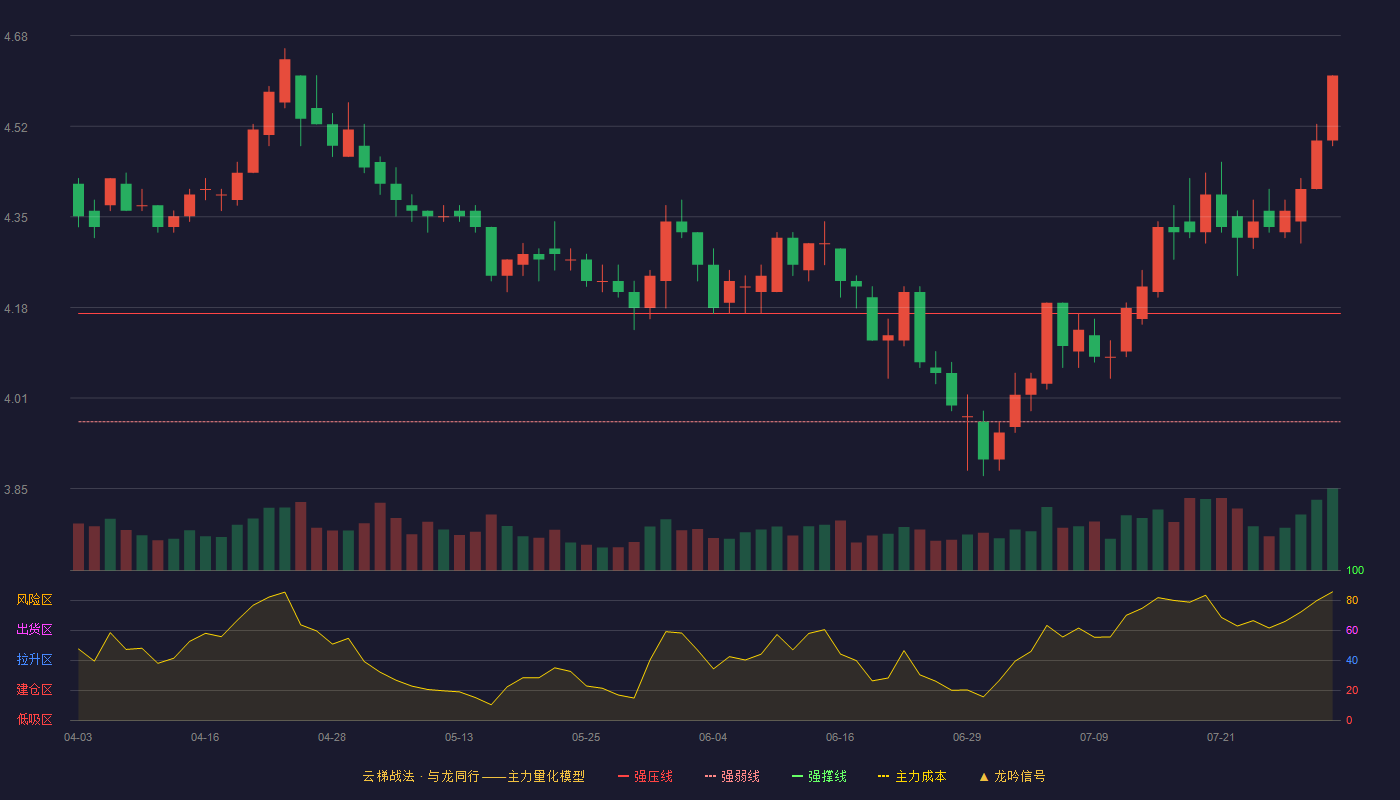Select the 06-04 date label
This screenshot has height=800, width=1400.
(x=713, y=737)
